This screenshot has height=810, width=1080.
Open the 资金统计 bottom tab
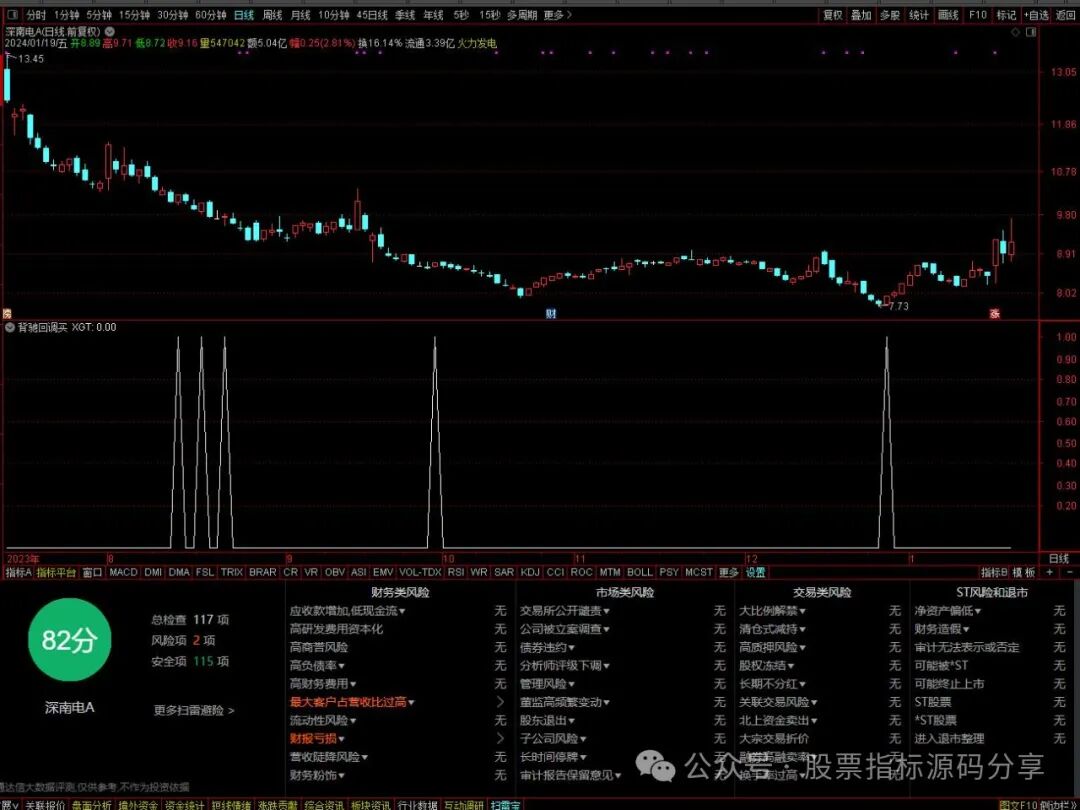pyautogui.click(x=184, y=804)
